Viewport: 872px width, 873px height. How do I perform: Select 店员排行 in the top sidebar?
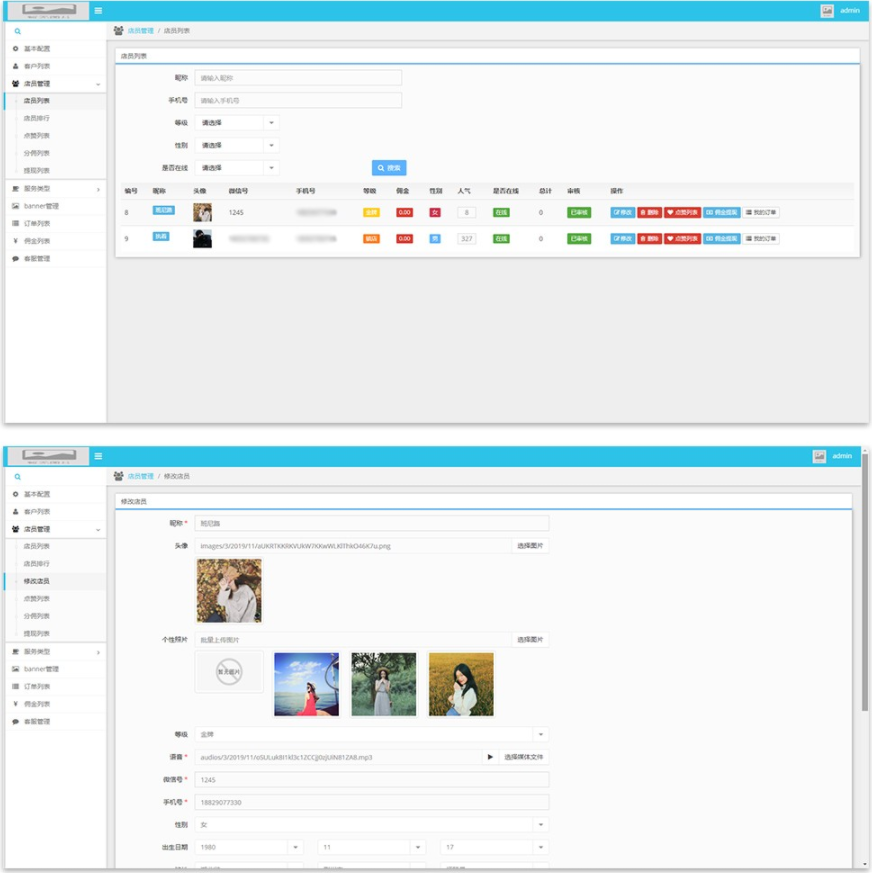point(37,118)
